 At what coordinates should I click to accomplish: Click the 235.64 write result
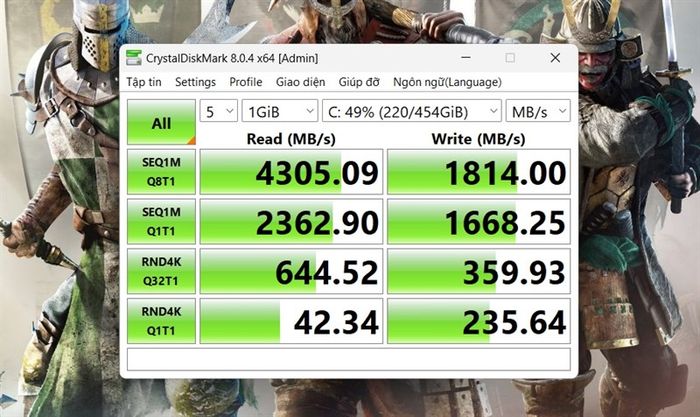pos(479,321)
